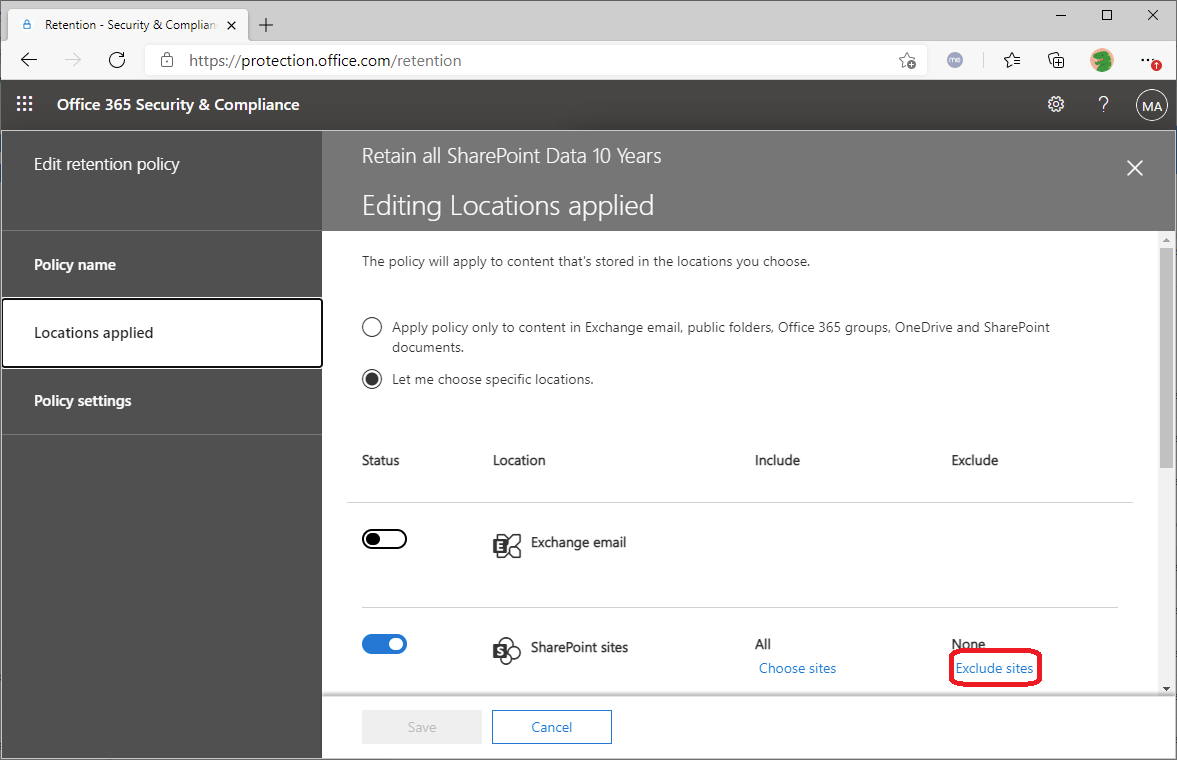
Task: Click the vertical scrollbar thumb
Action: pyautogui.click(x=1166, y=358)
